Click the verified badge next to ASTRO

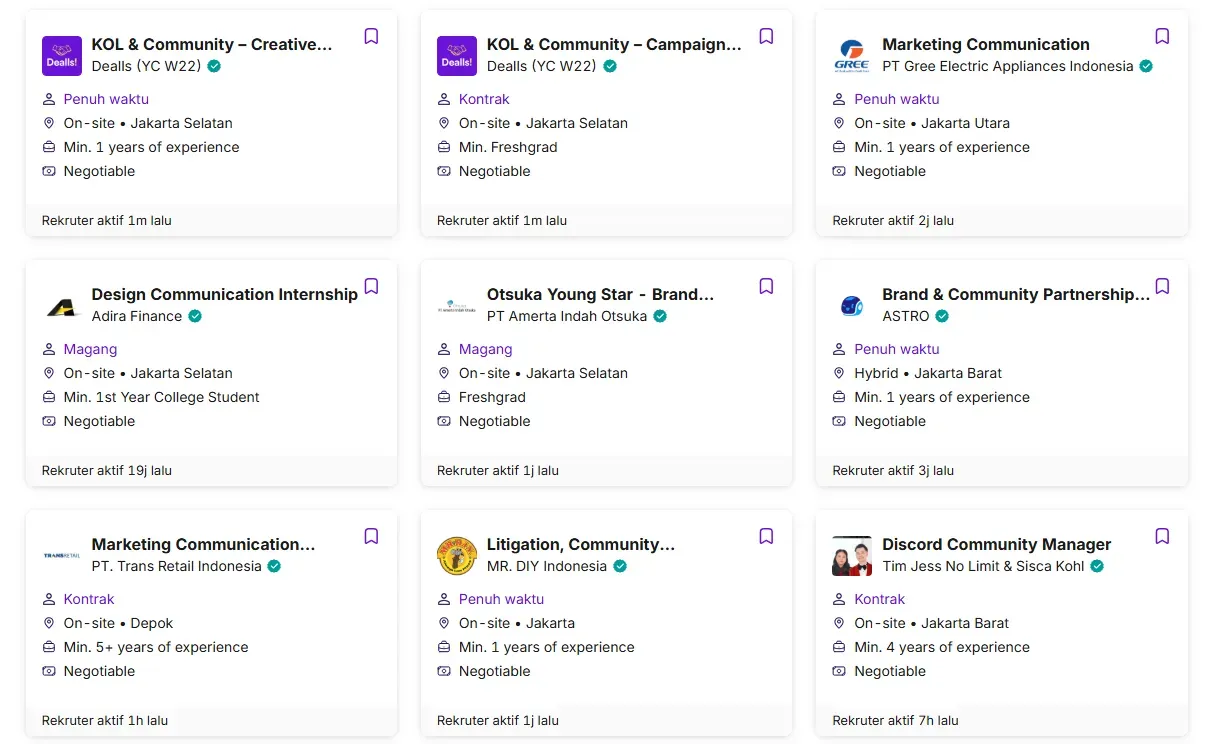click(x=942, y=316)
